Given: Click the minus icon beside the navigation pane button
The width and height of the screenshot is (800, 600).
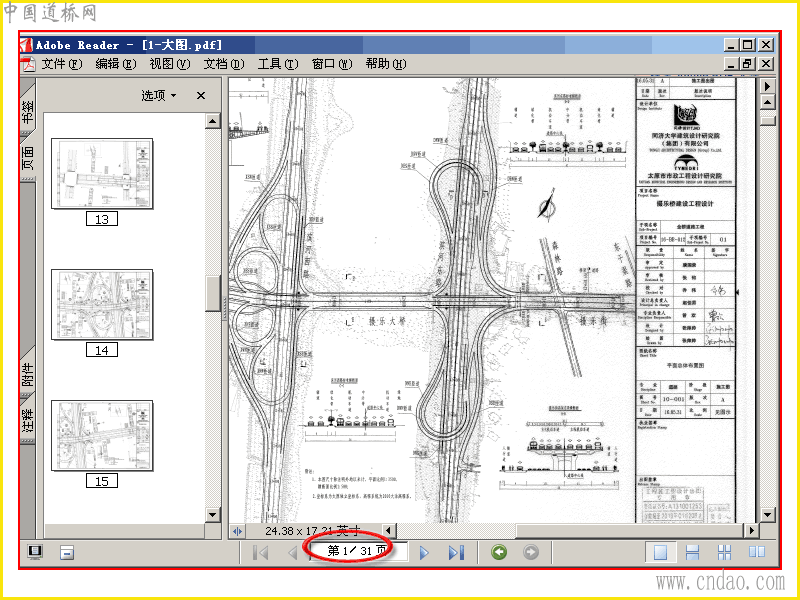Looking at the screenshot, I should point(67,552).
